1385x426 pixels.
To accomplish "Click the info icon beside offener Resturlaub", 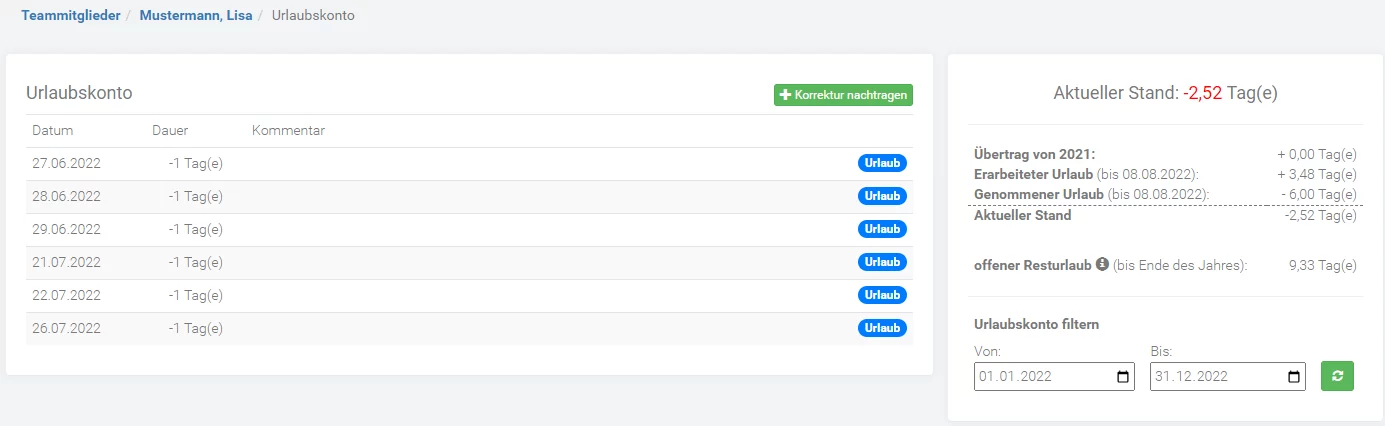I will (1102, 265).
